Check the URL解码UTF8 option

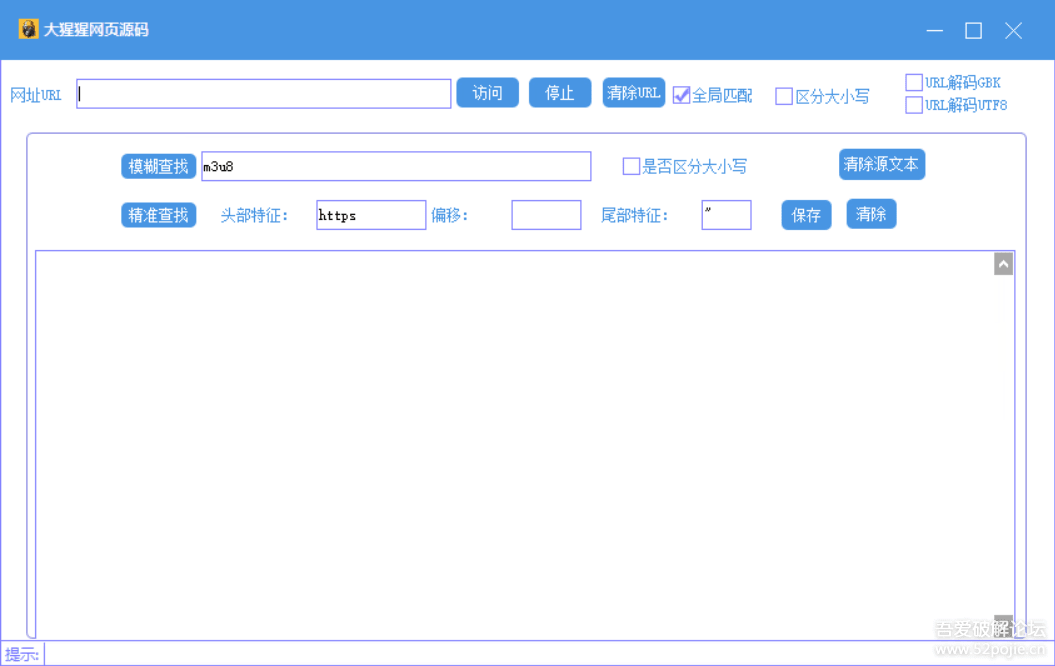pyautogui.click(x=914, y=105)
